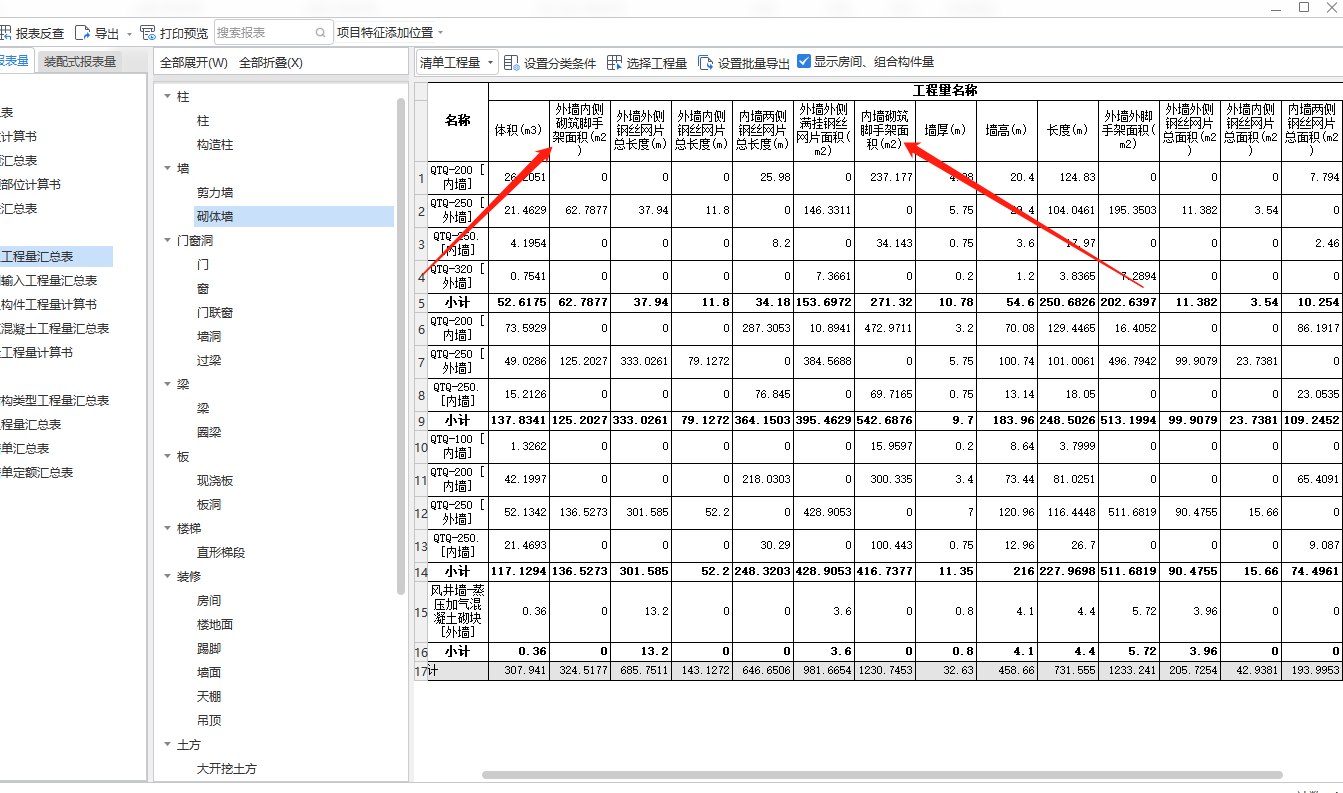The height and width of the screenshot is (793, 1343).
Task: Select 门联窗 in the tree
Action: tap(215, 313)
